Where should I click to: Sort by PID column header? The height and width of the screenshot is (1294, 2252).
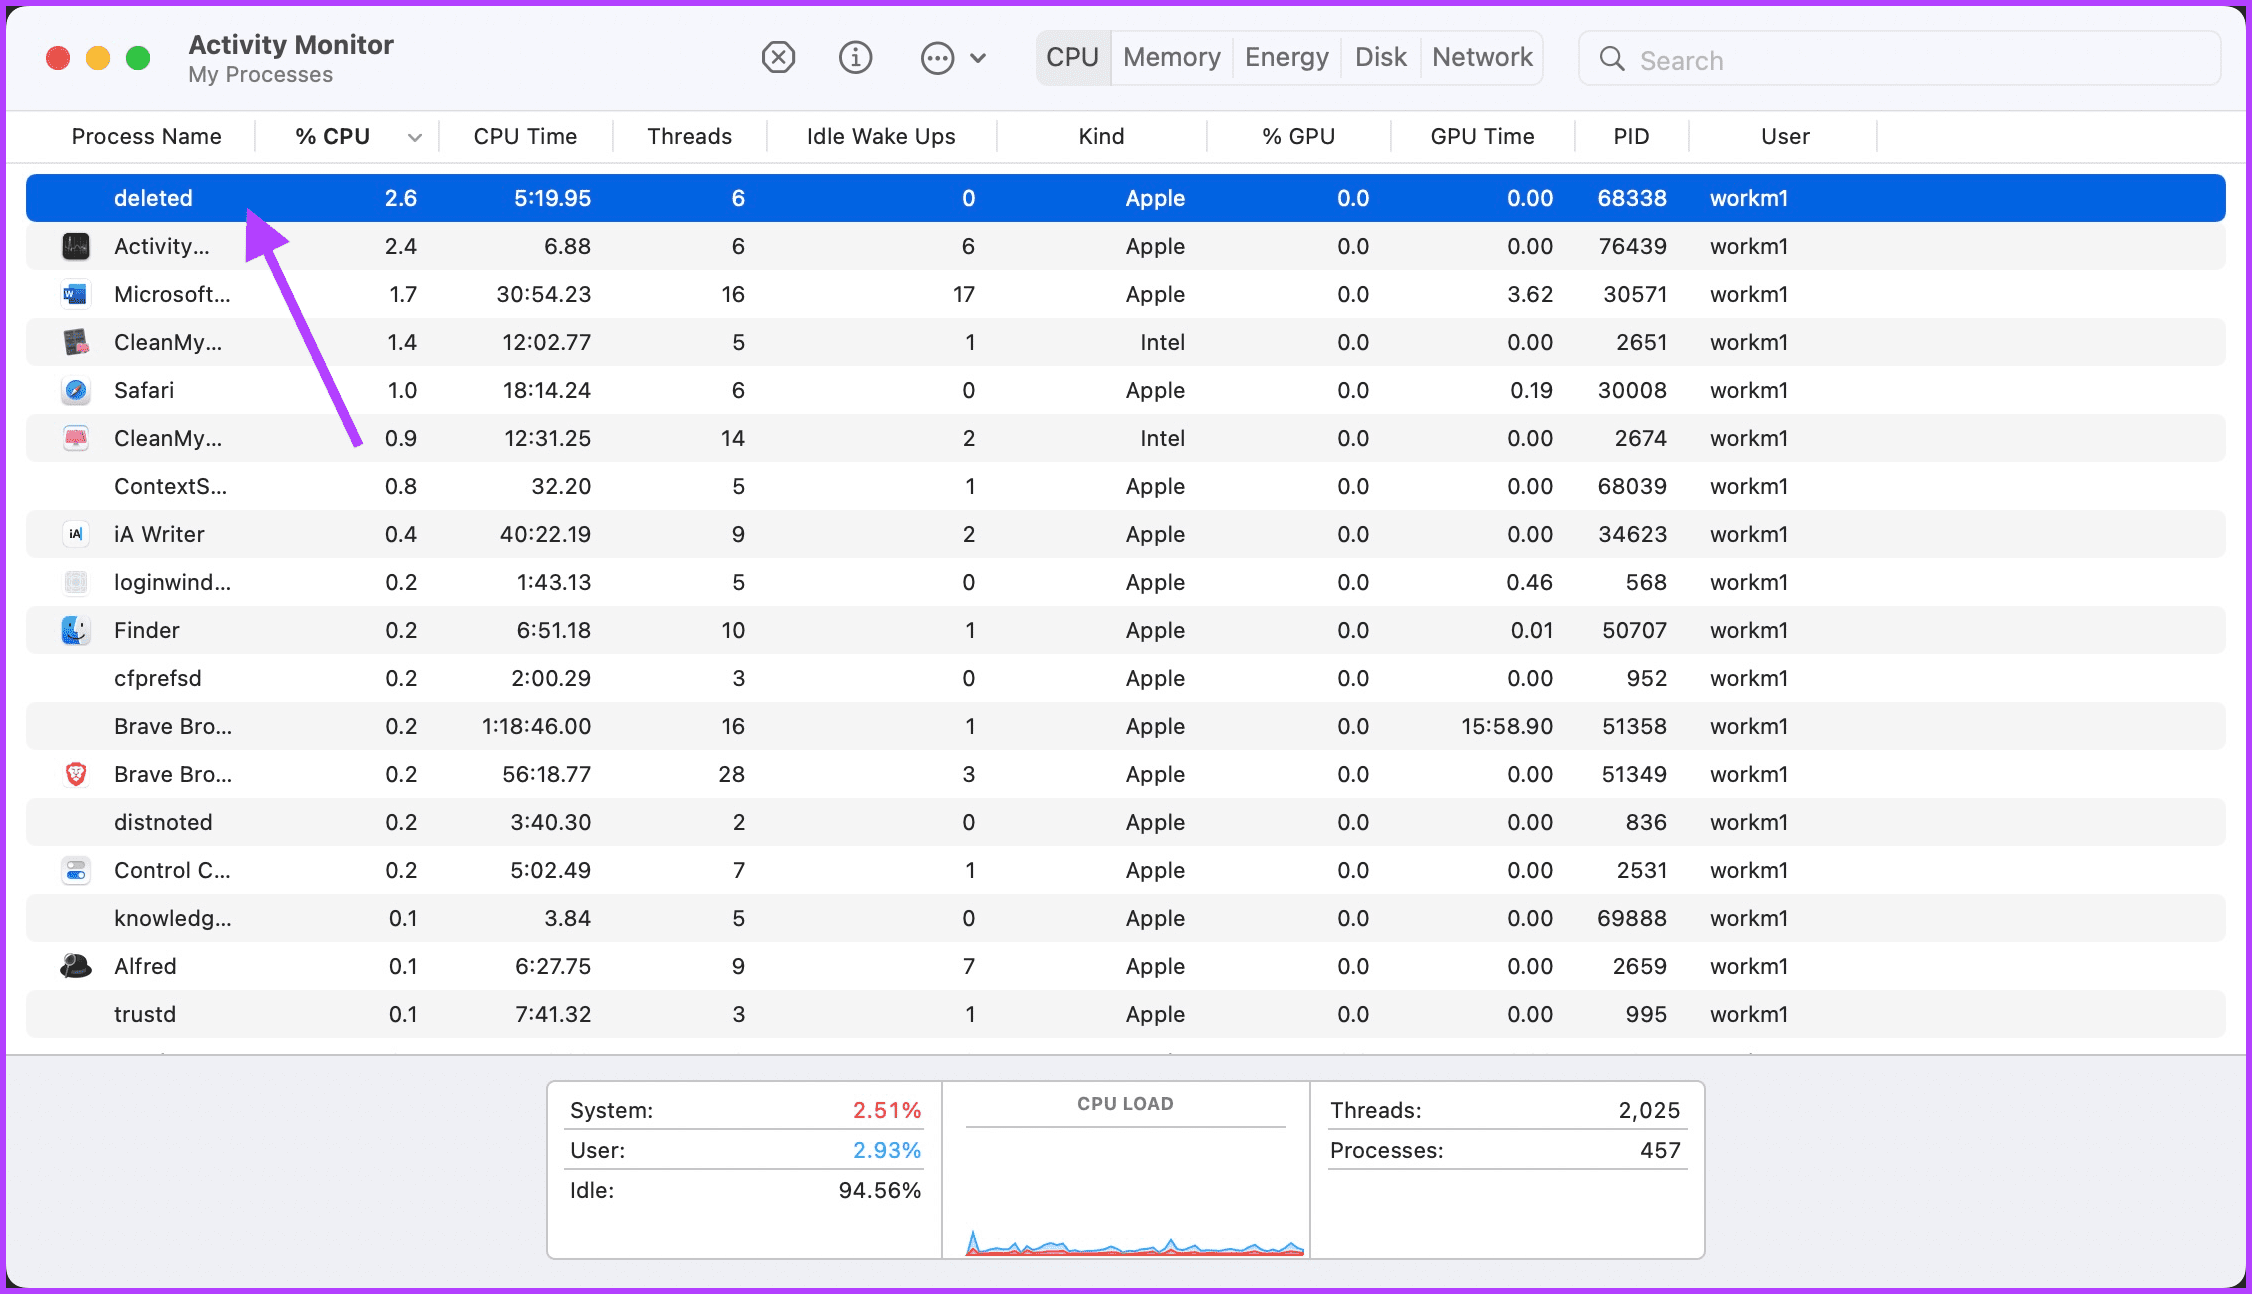pos(1631,136)
